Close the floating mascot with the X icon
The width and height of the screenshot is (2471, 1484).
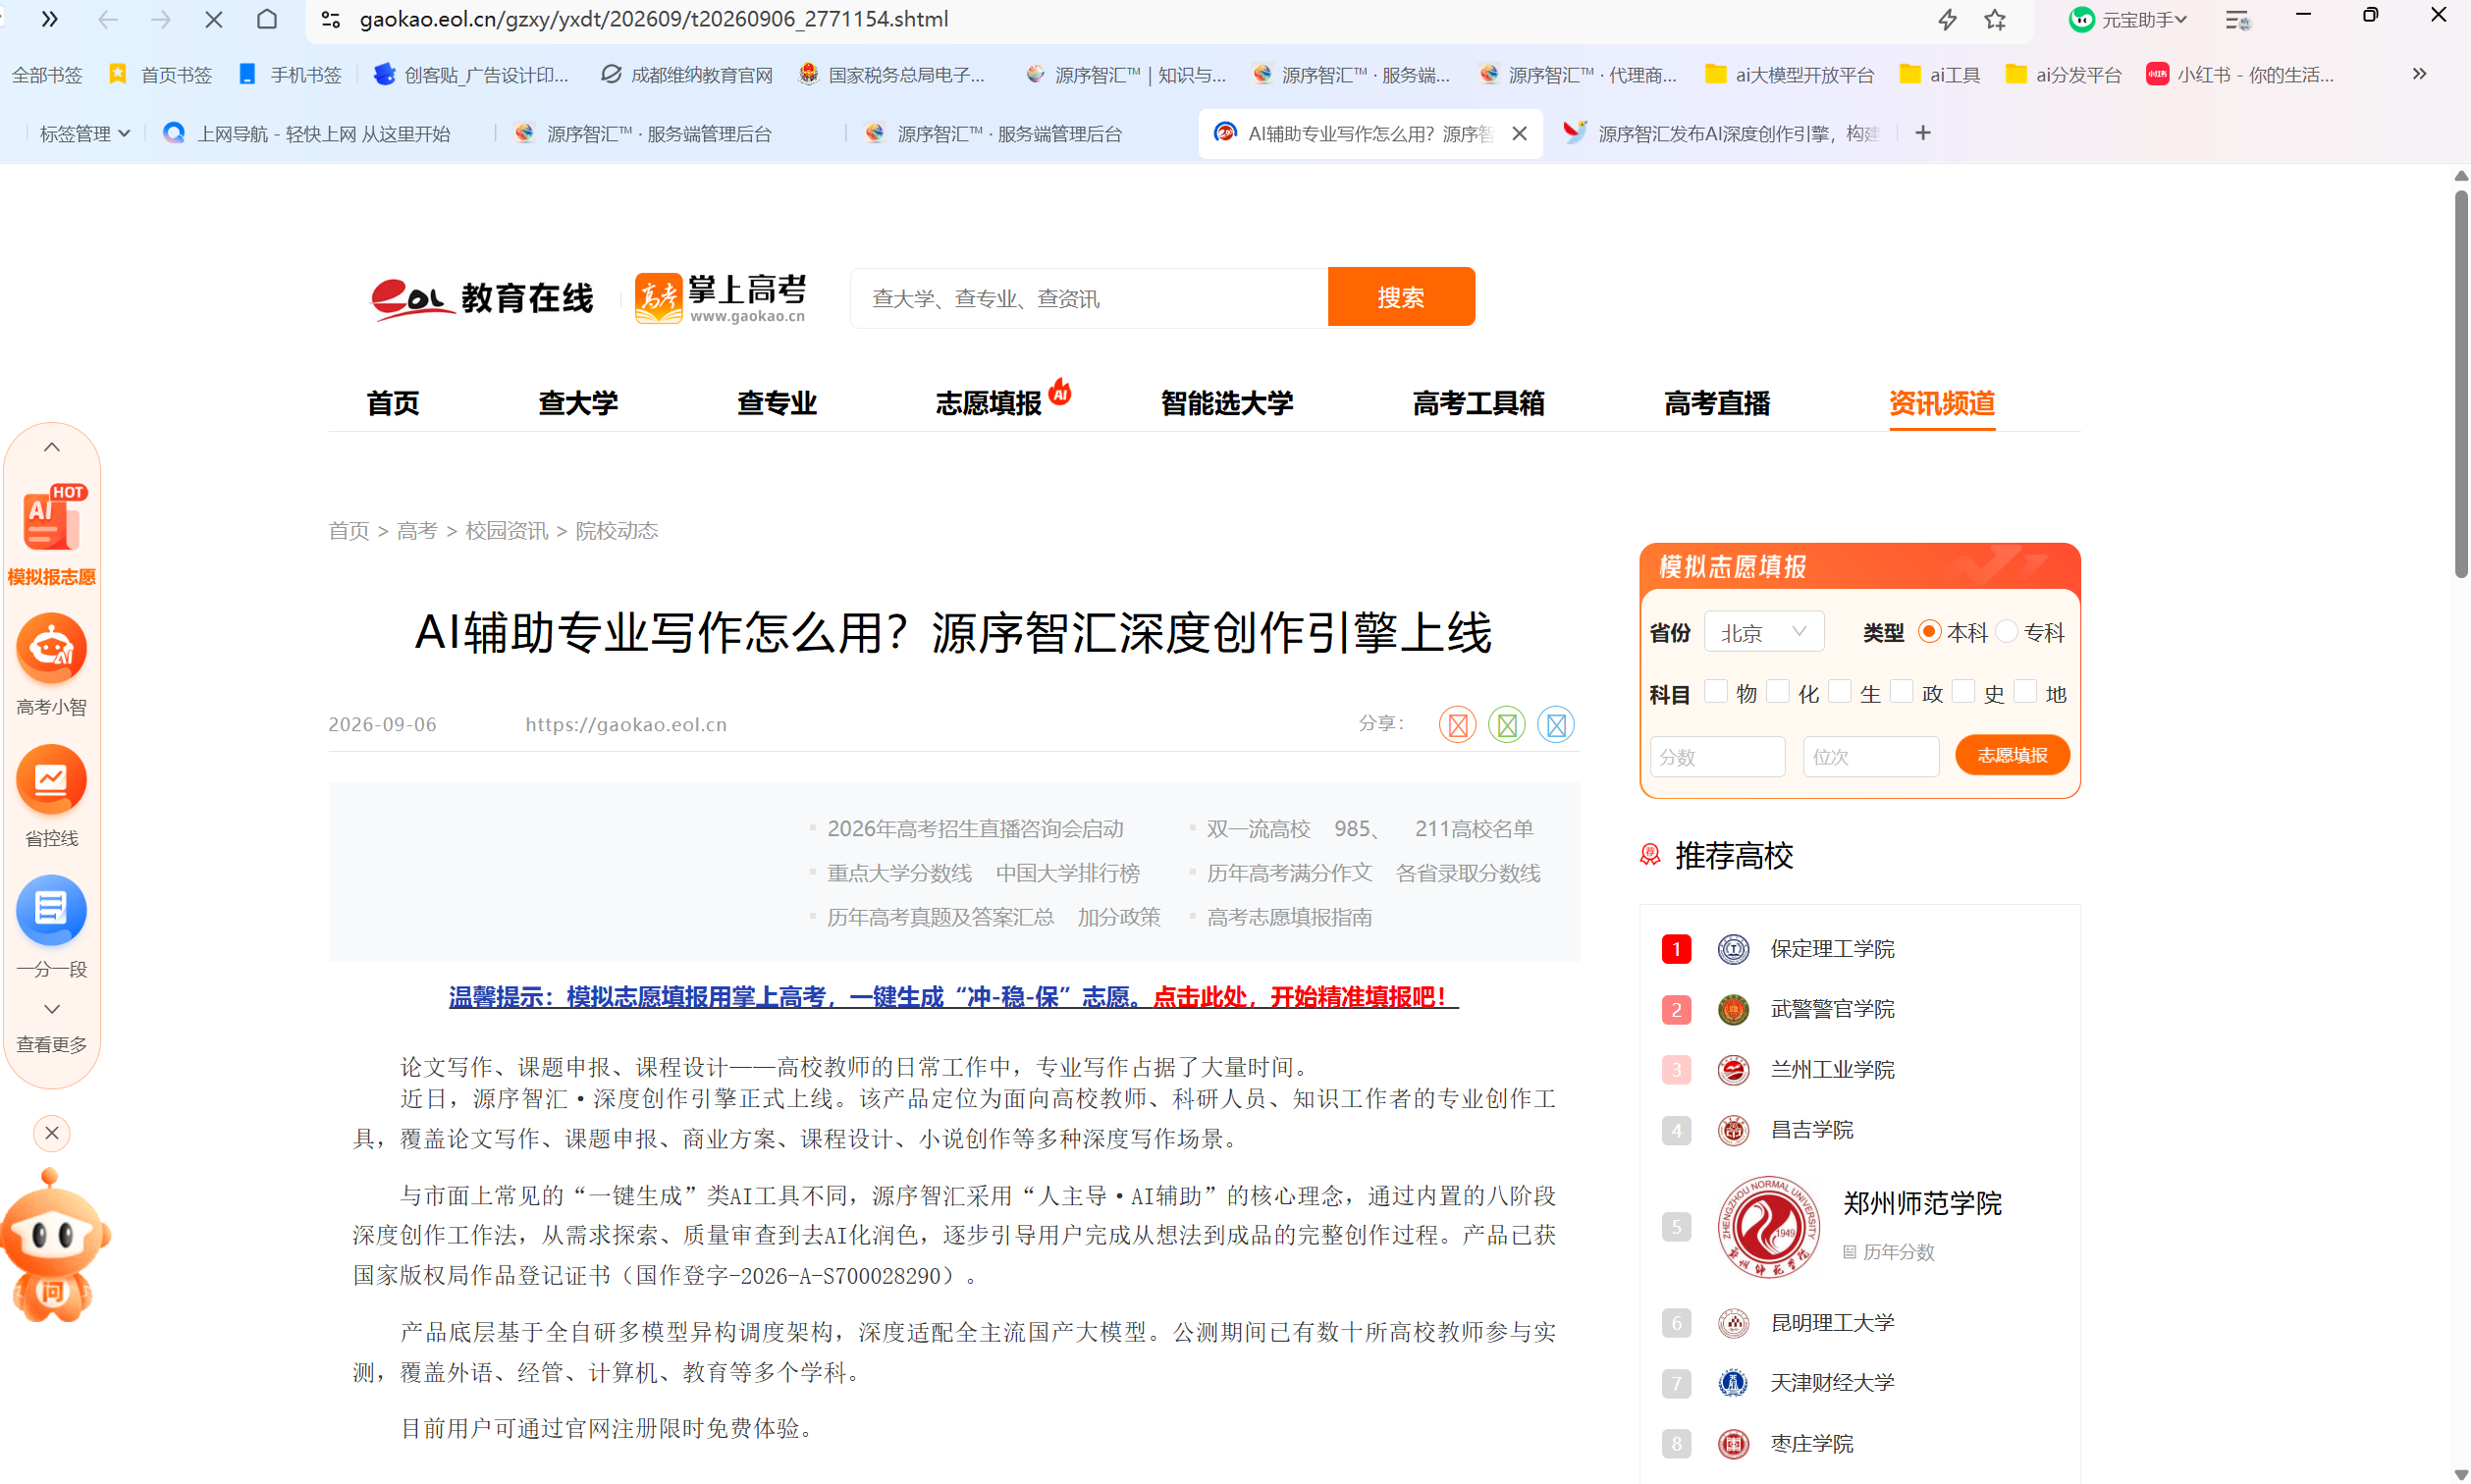[52, 1133]
